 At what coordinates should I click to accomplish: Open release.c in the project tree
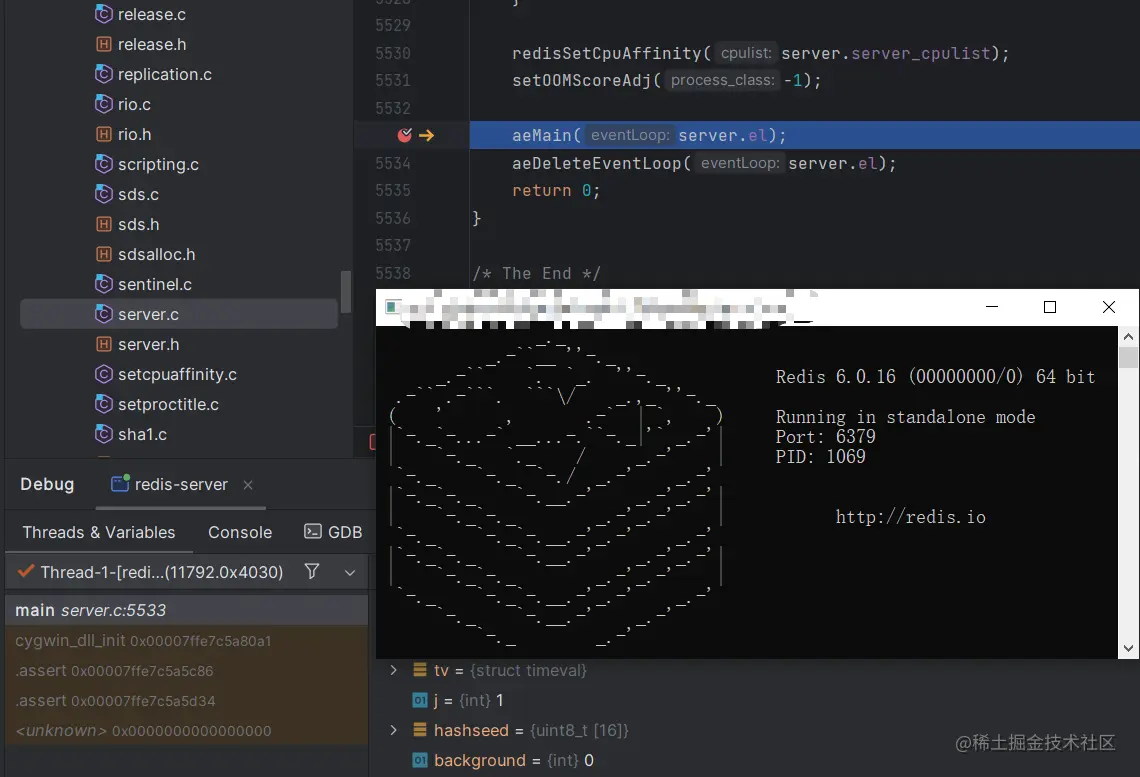click(x=152, y=14)
